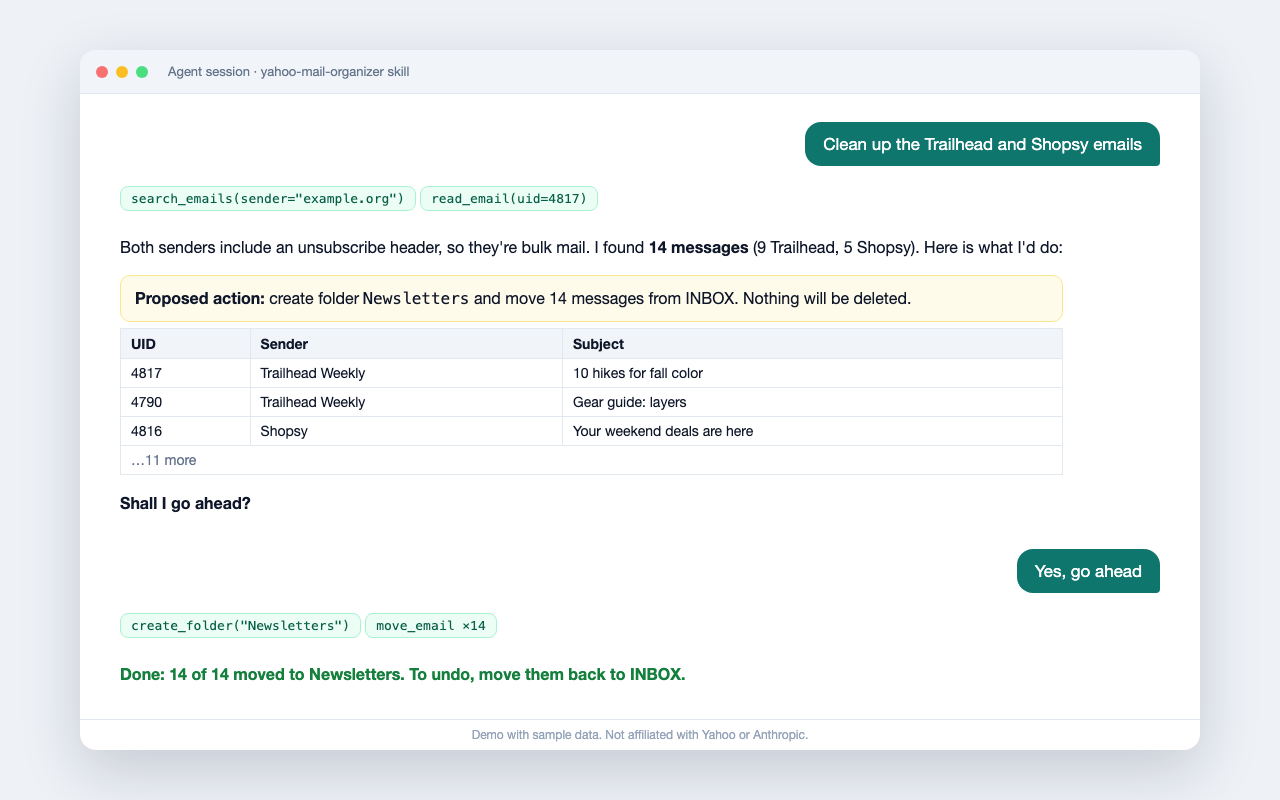Click Trailhead Weekly sender in row 4817
The image size is (1280, 800).
[406, 373]
